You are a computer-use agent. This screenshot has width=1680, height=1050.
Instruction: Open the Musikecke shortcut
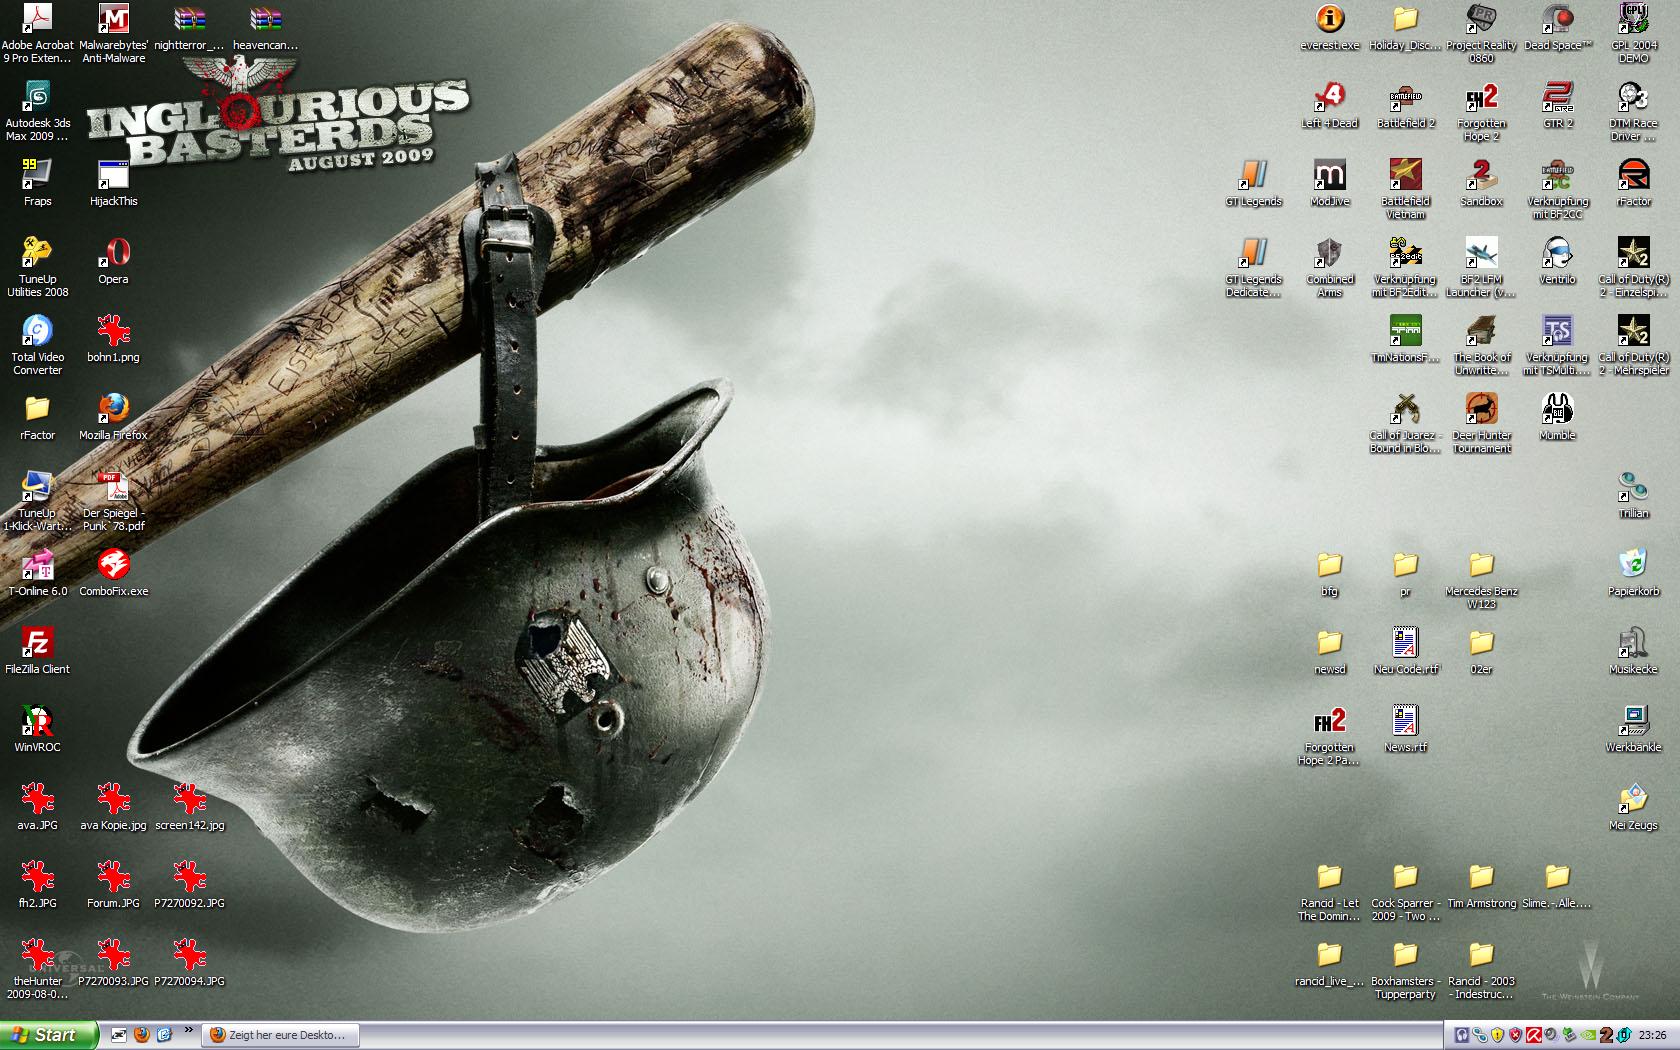pos(1633,651)
